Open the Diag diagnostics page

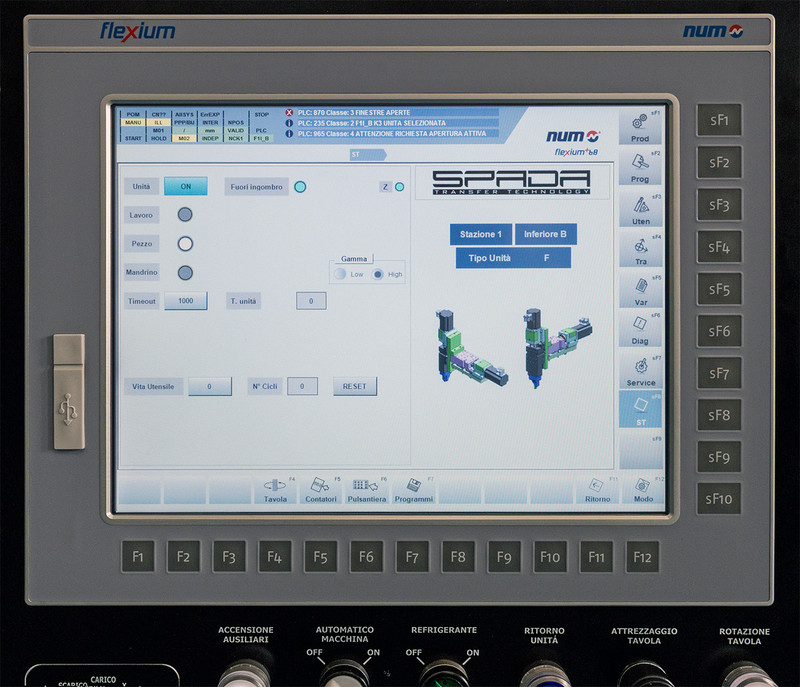[x=640, y=329]
